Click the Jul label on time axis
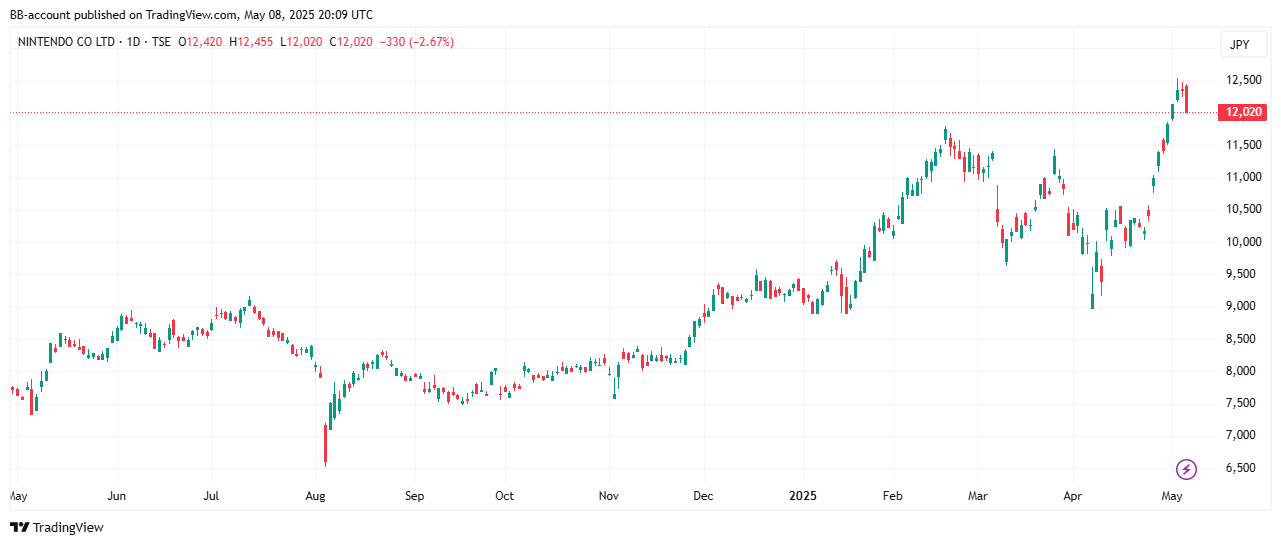Image resolution: width=1281 pixels, height=545 pixels. [211, 496]
